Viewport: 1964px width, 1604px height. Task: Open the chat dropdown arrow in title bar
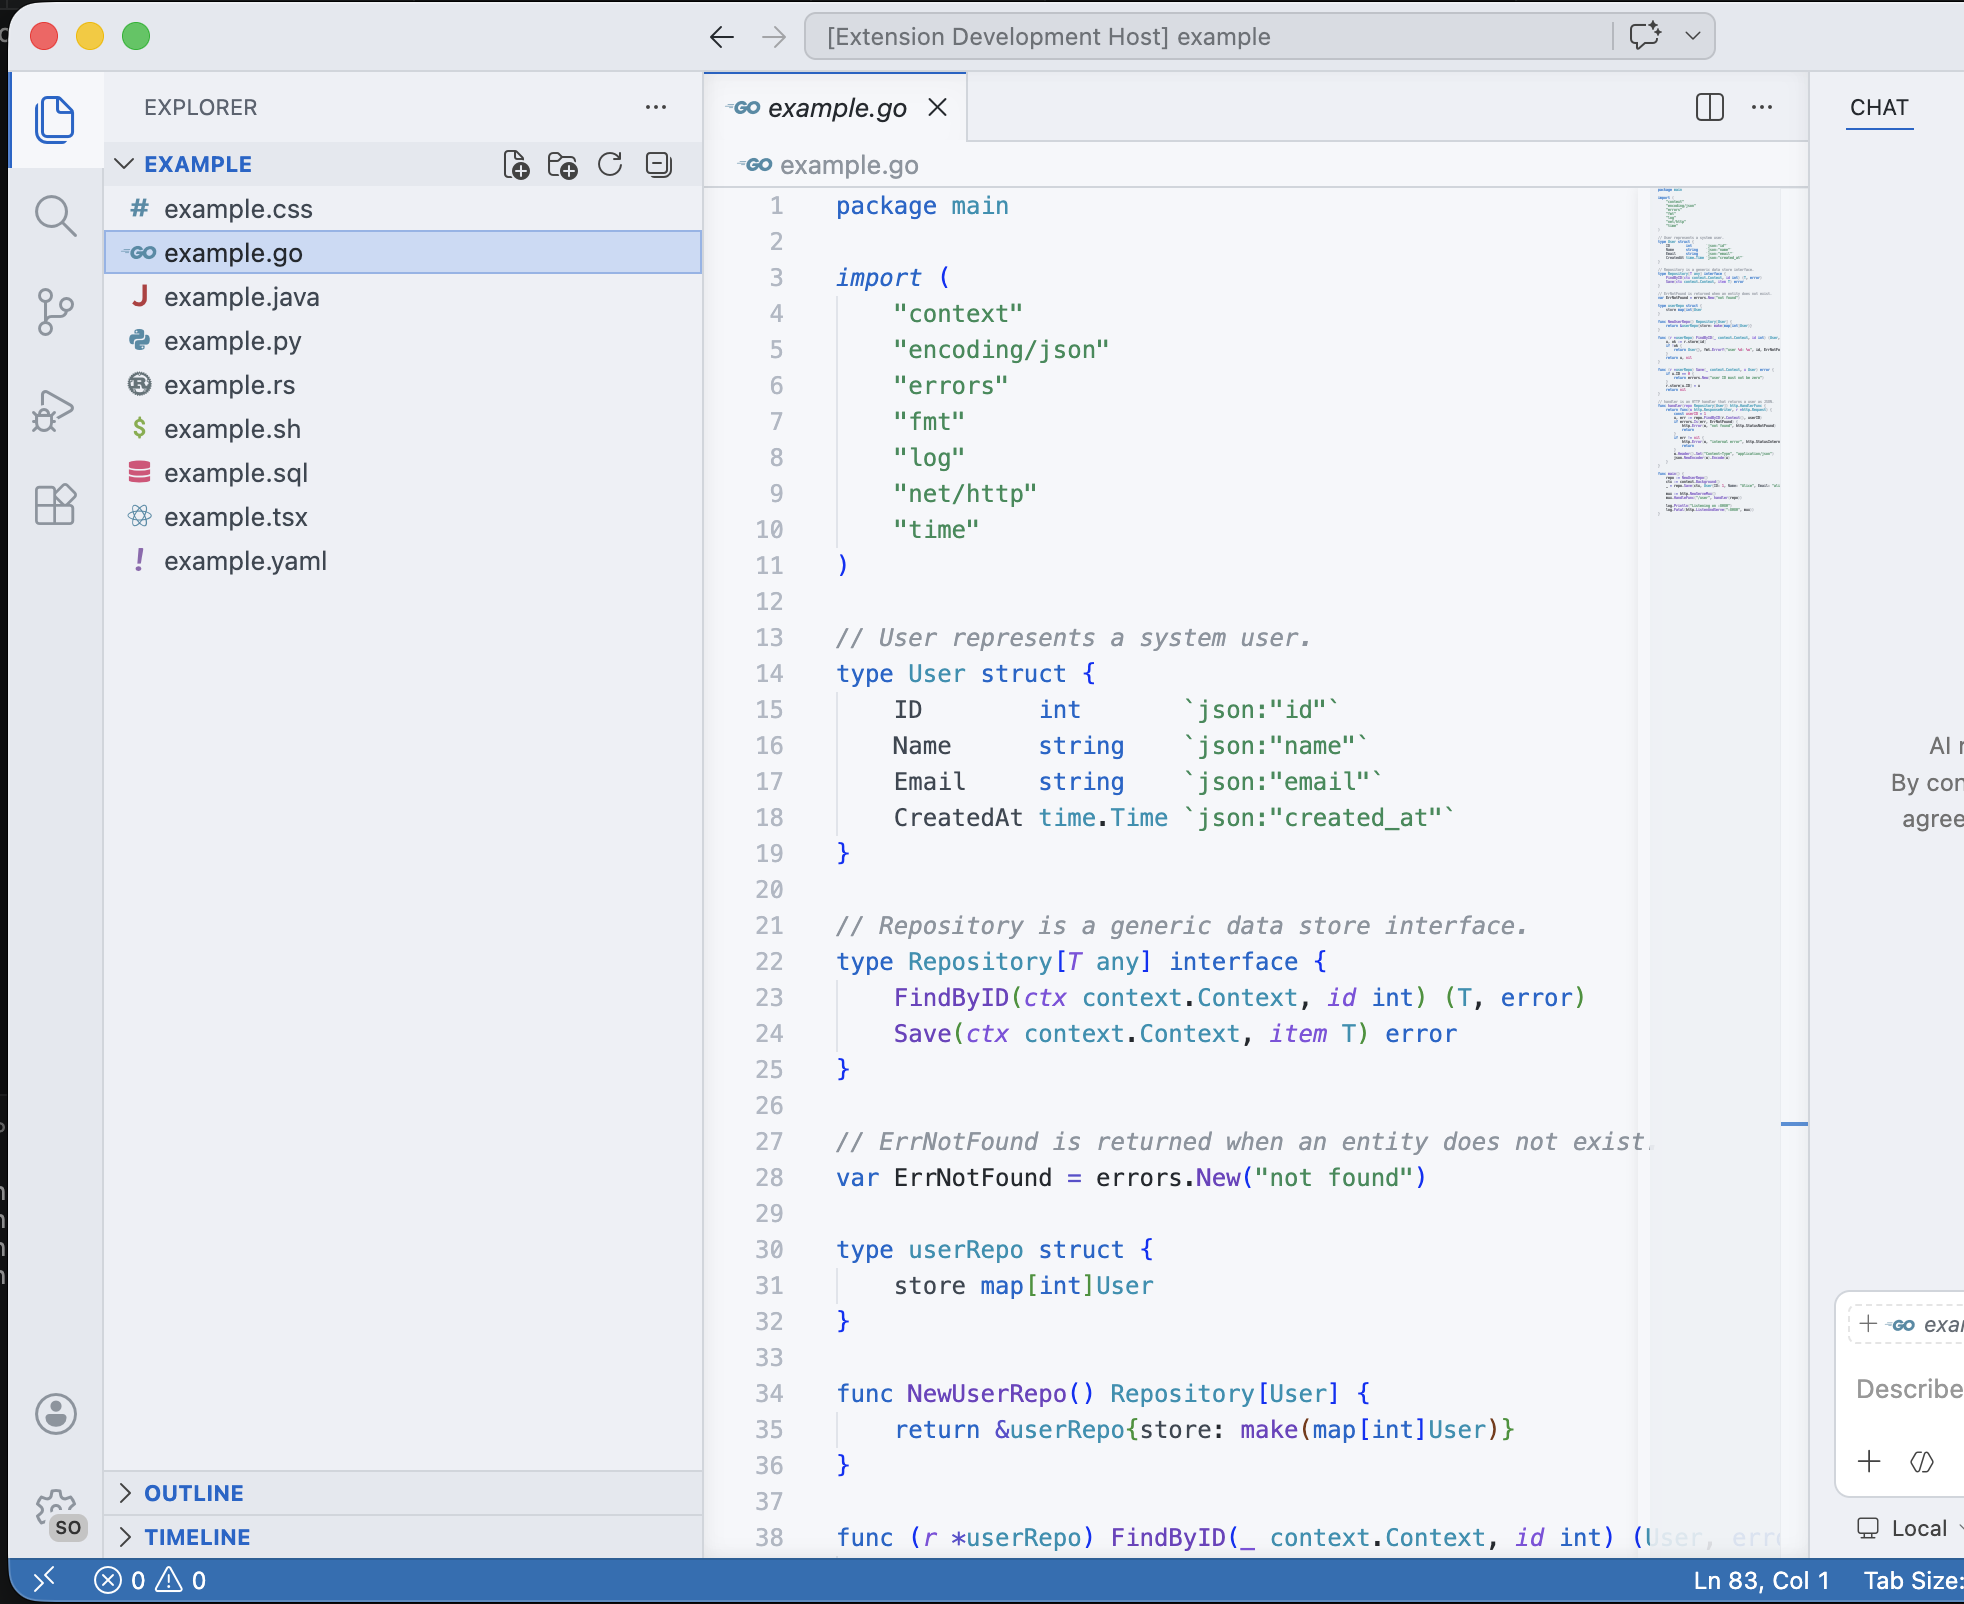pyautogui.click(x=1693, y=37)
